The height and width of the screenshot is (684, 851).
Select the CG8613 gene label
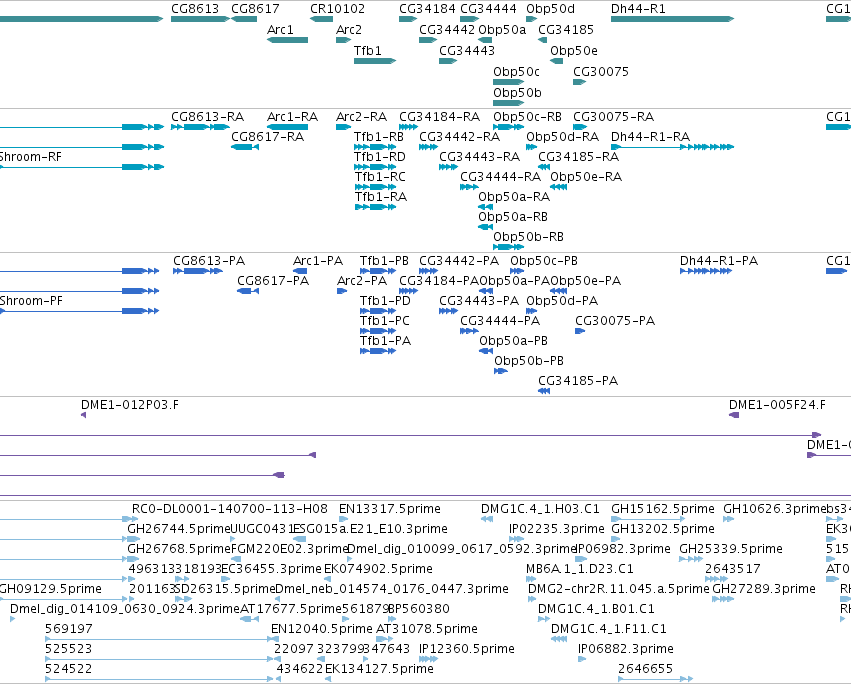tap(195, 9)
